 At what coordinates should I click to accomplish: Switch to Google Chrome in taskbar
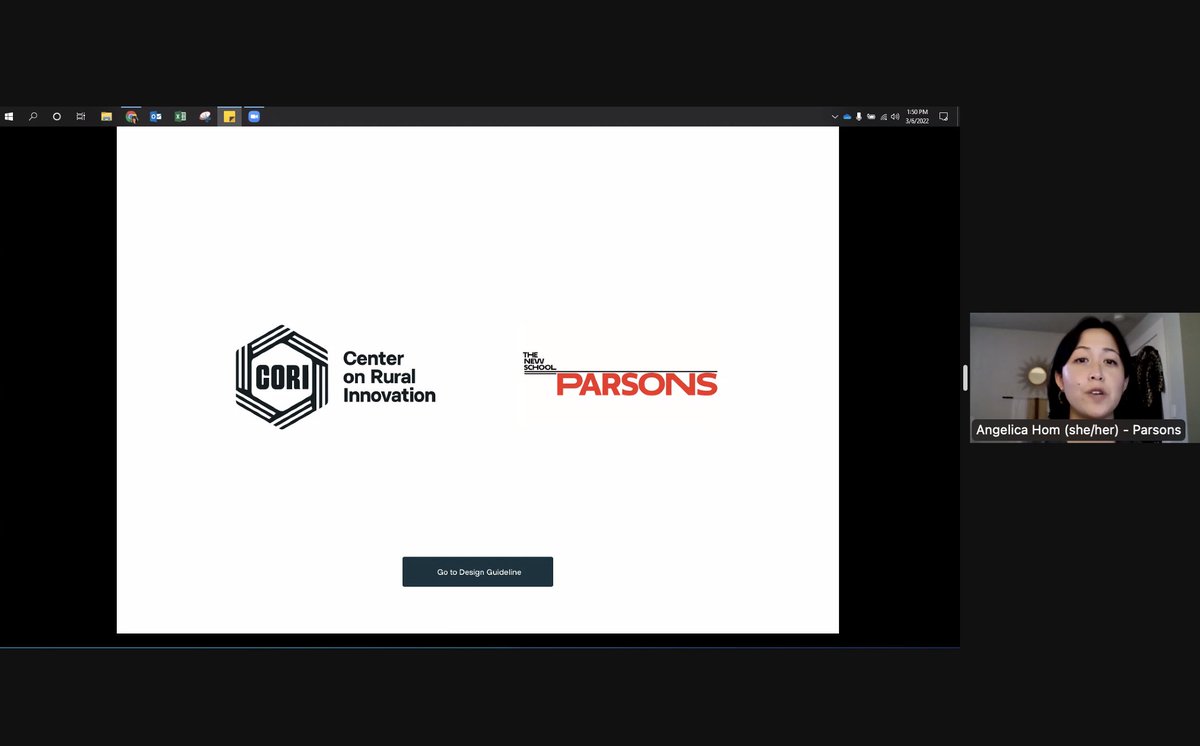click(x=131, y=117)
